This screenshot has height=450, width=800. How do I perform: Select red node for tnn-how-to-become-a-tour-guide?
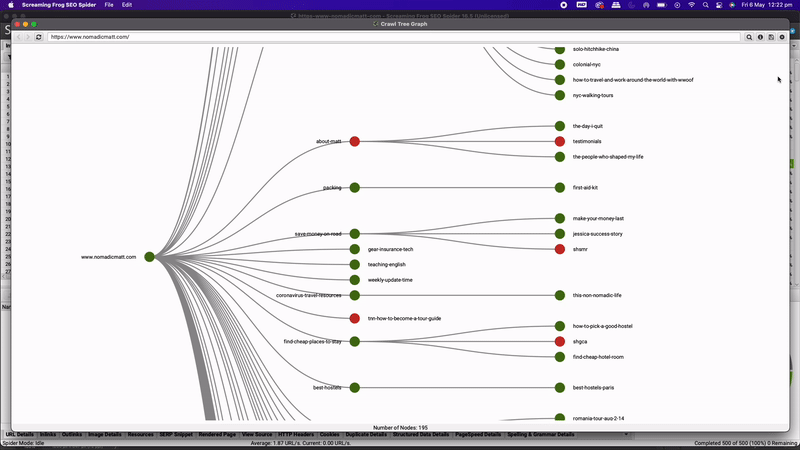click(x=355, y=318)
